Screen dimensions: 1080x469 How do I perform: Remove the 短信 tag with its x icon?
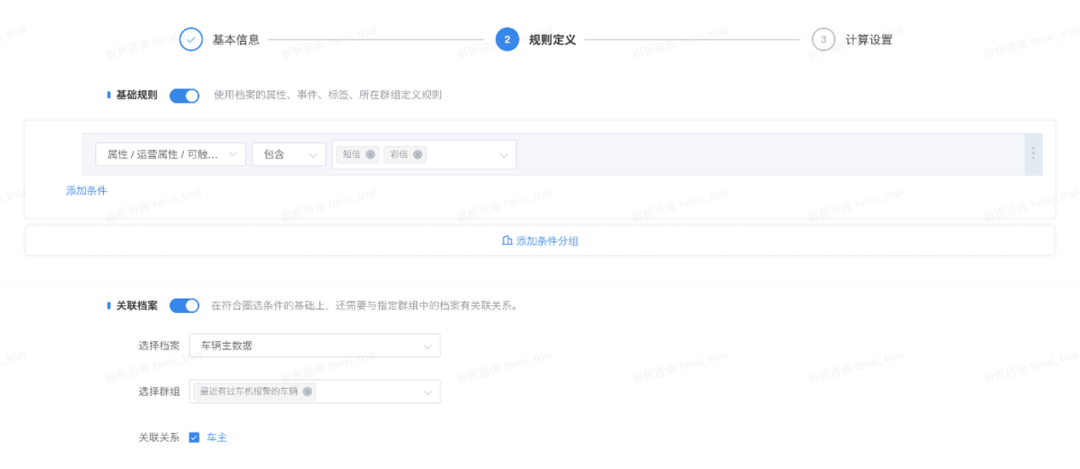371,154
